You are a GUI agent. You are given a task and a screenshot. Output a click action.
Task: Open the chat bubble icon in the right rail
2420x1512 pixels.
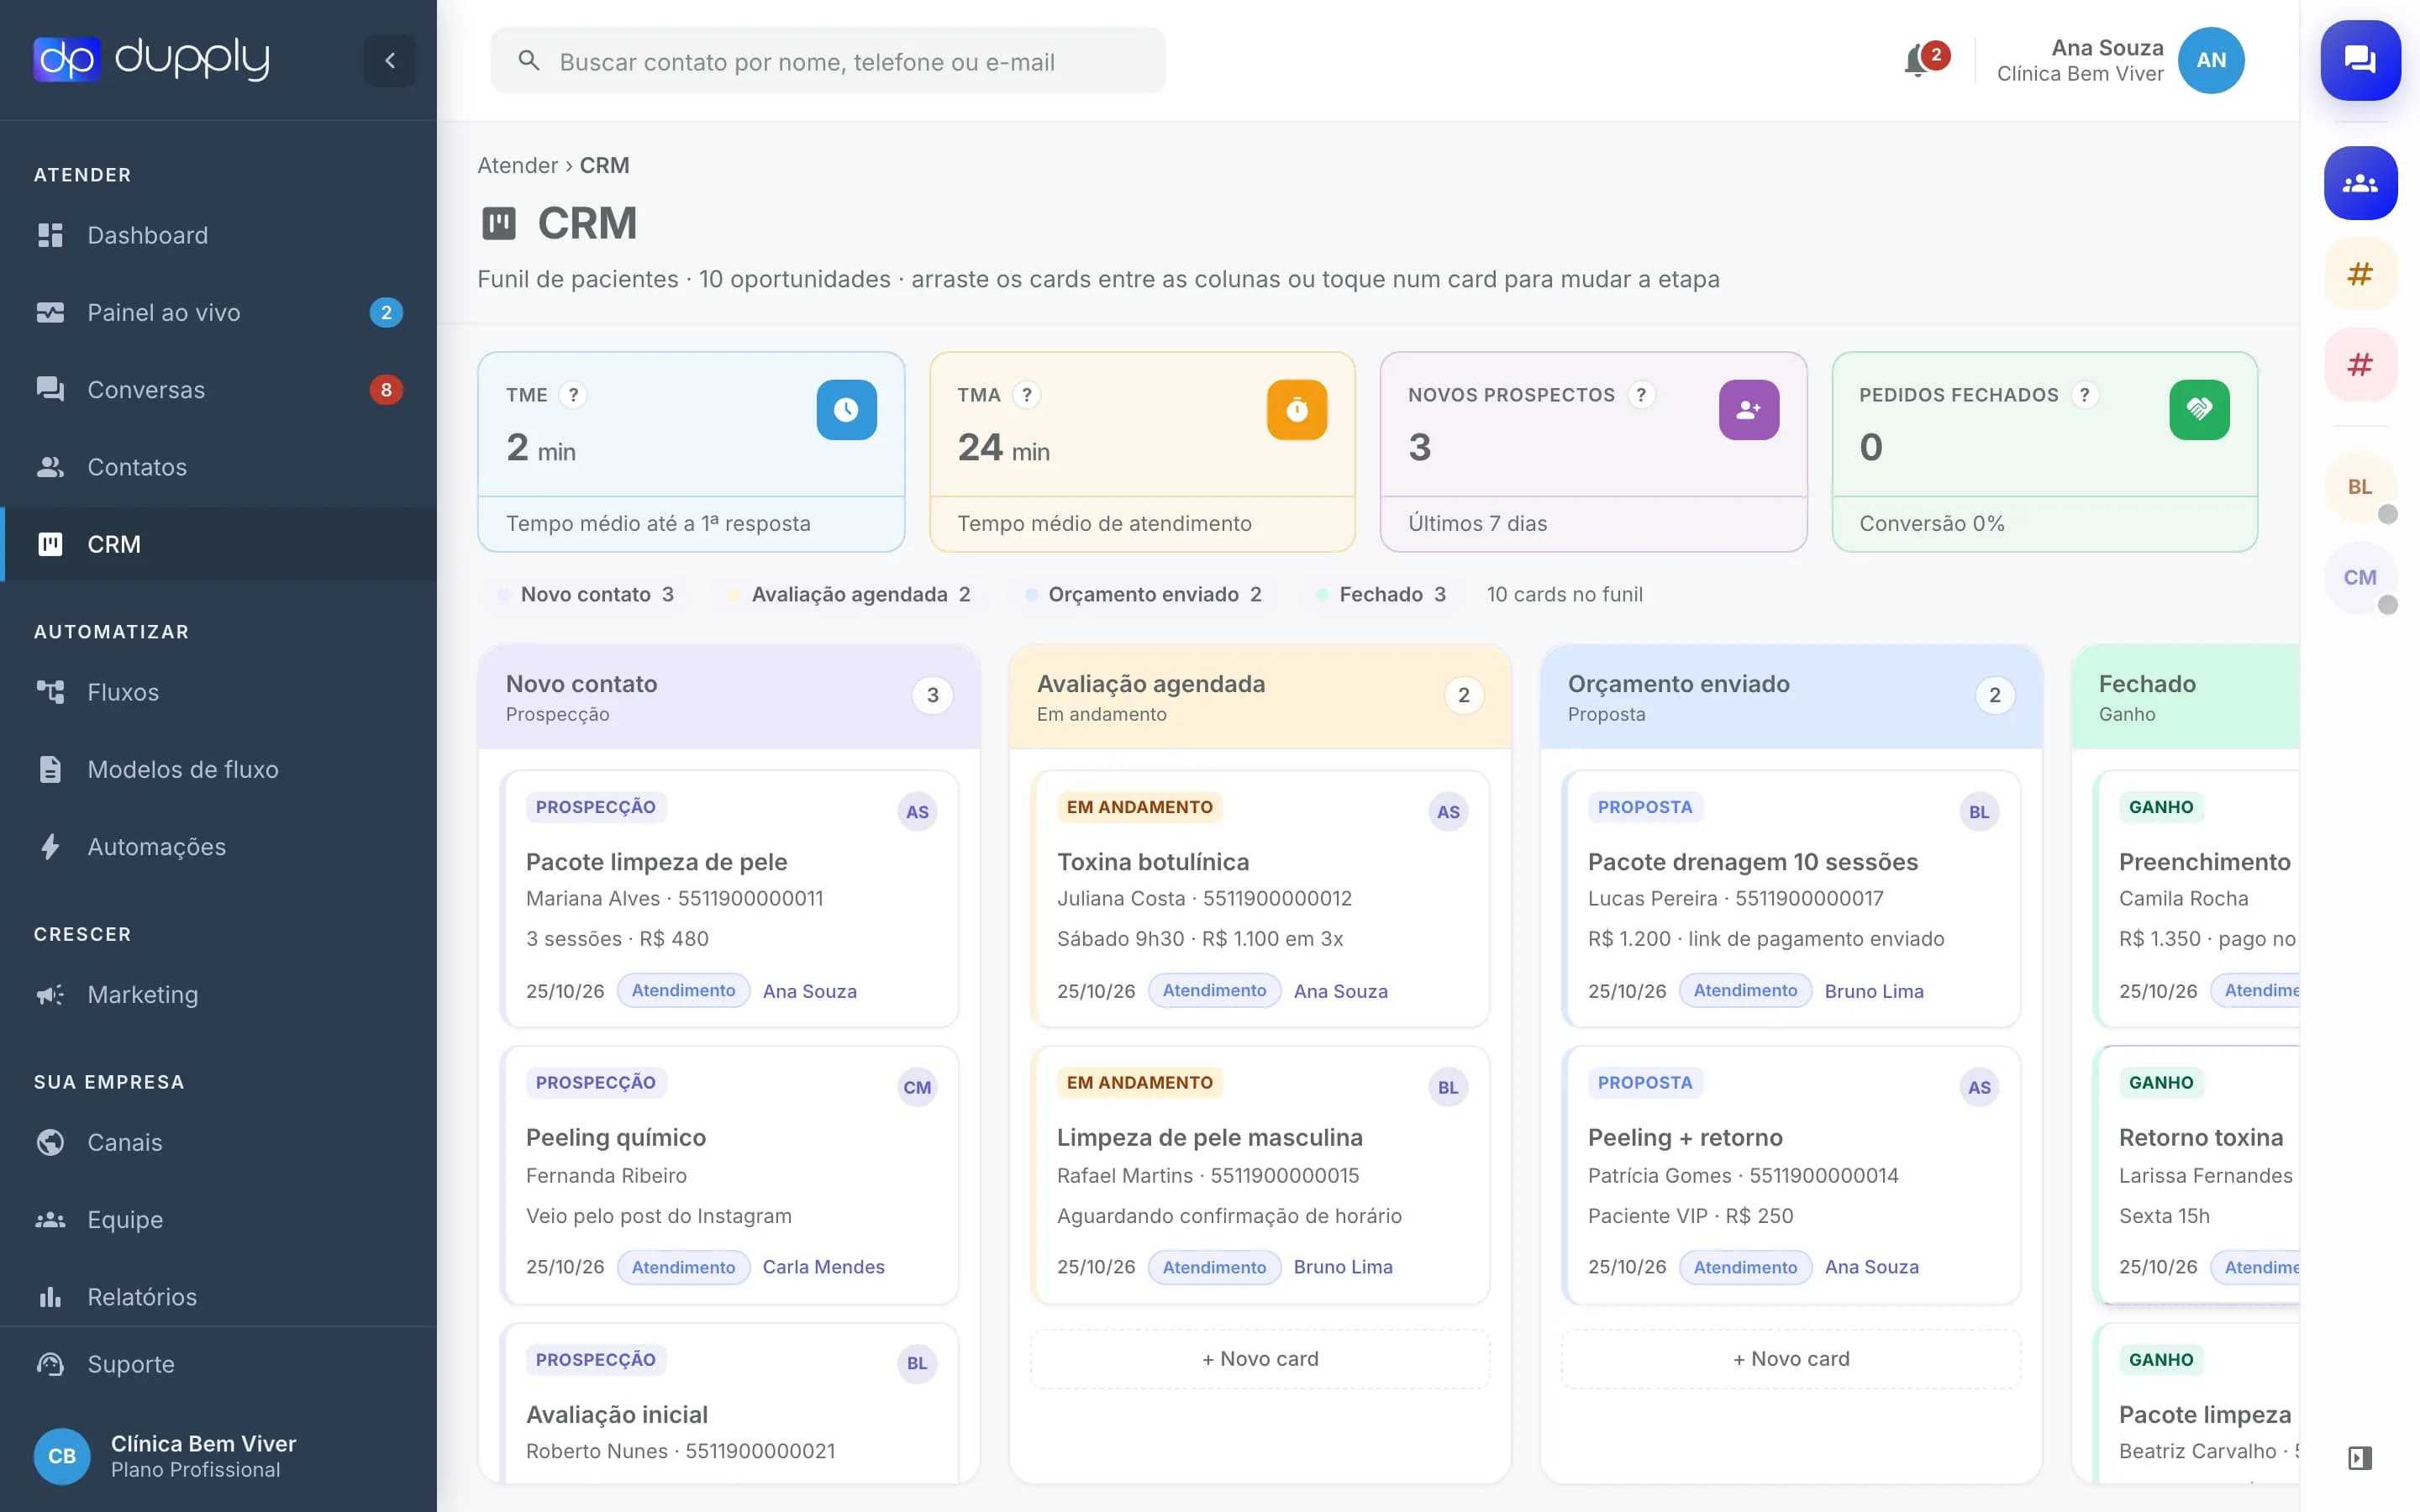click(x=2360, y=60)
